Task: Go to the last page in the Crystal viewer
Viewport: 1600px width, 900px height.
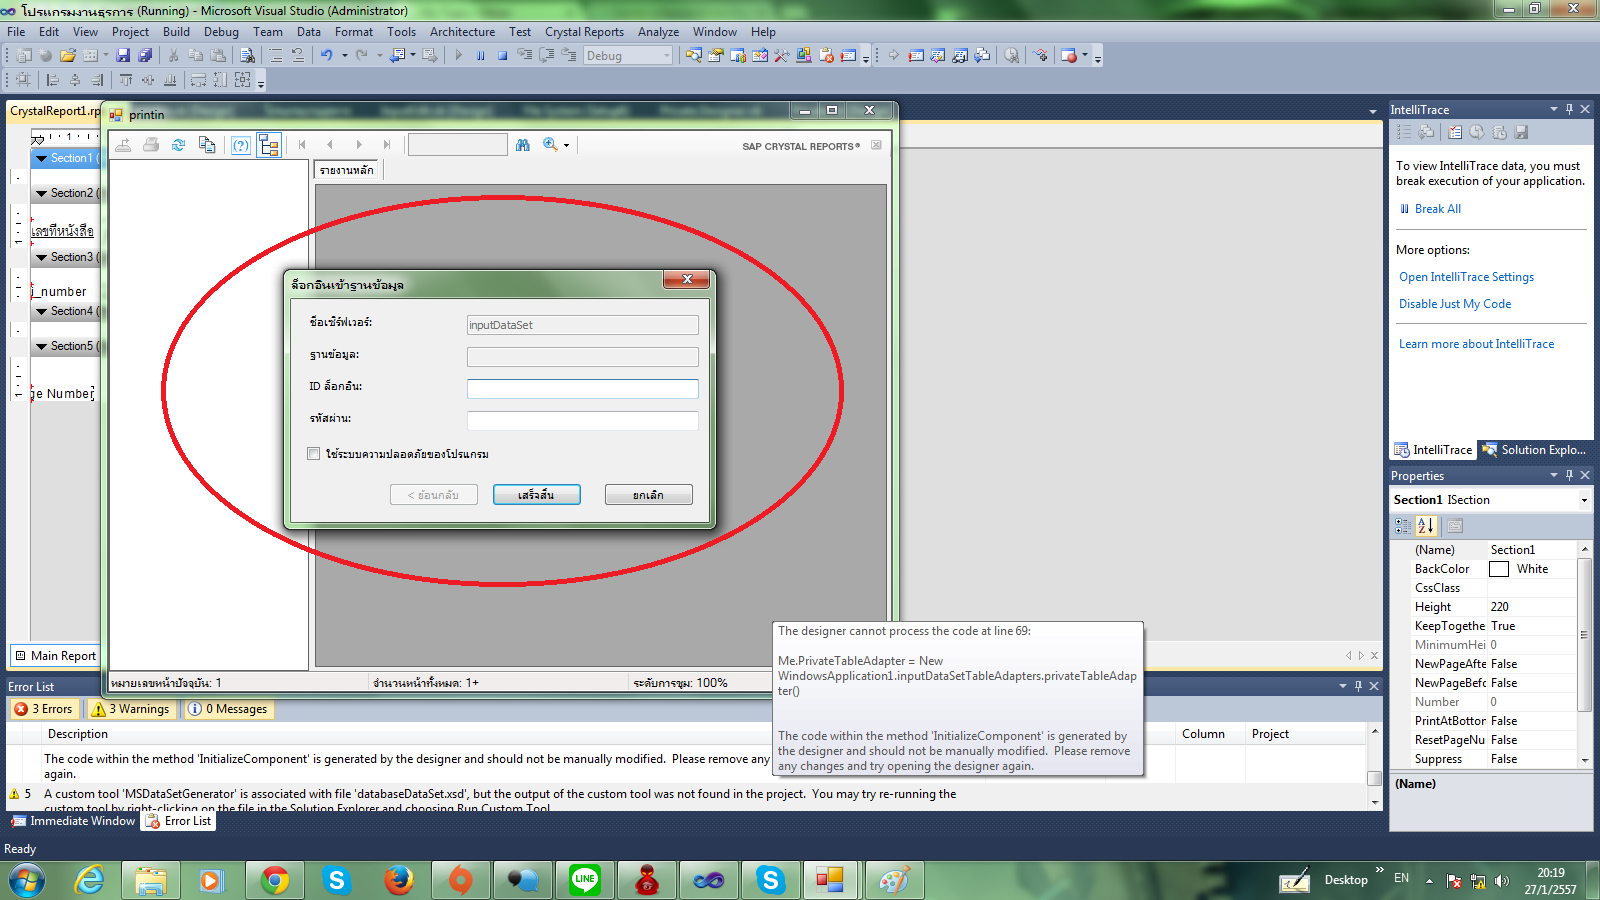Action: pos(387,145)
